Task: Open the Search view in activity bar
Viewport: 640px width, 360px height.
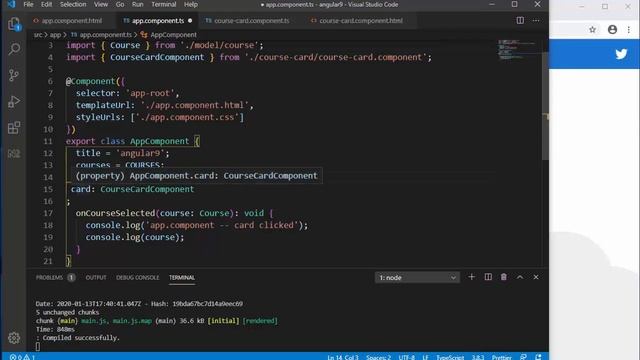Action: click(14, 49)
